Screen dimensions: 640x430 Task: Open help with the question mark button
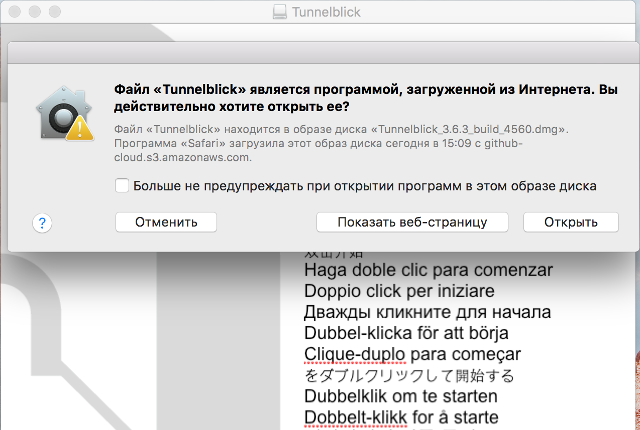click(x=42, y=223)
